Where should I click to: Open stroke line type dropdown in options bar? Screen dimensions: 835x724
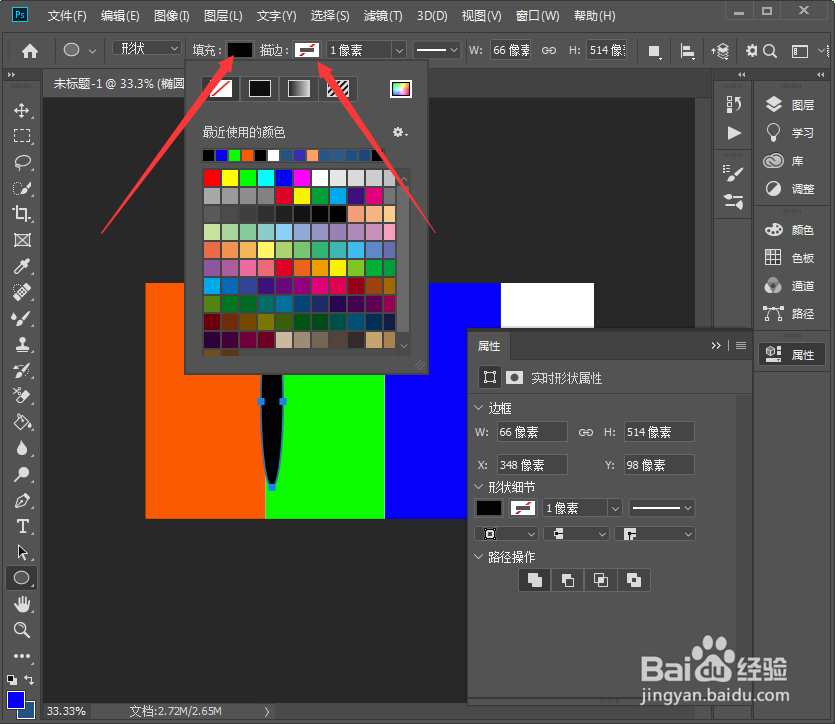pos(437,51)
